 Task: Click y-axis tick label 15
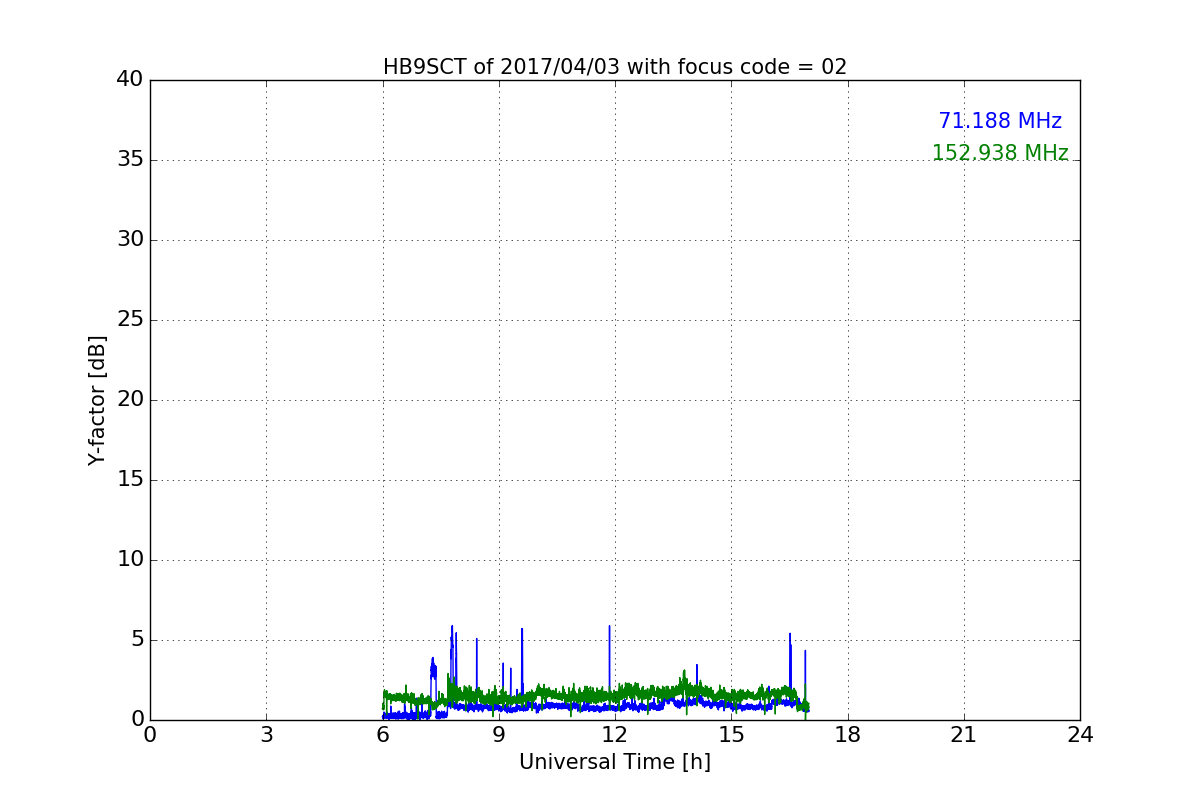(x=129, y=480)
